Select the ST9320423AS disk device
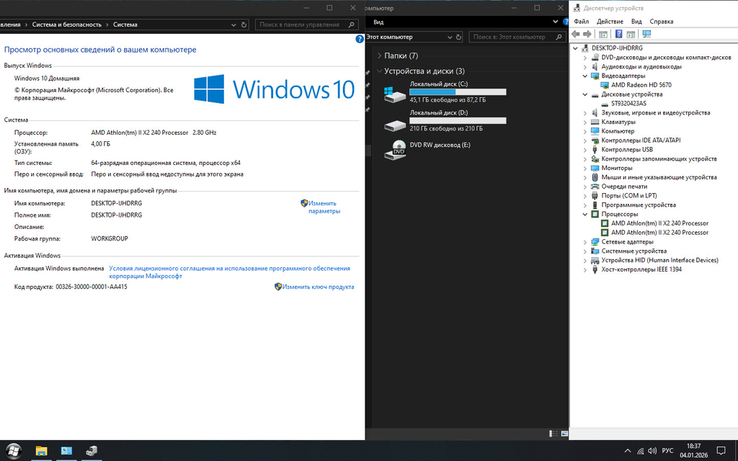The image size is (738, 461). click(628, 104)
